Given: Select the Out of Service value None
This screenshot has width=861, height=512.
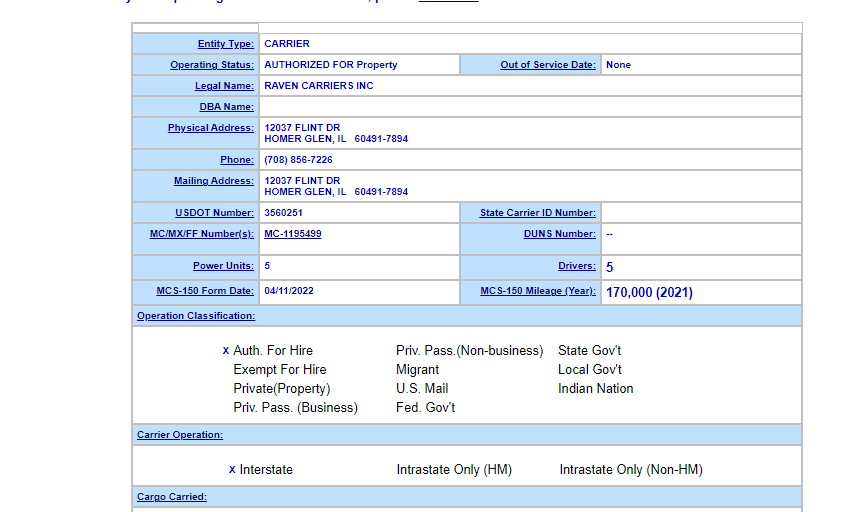Looking at the screenshot, I should pos(618,65).
